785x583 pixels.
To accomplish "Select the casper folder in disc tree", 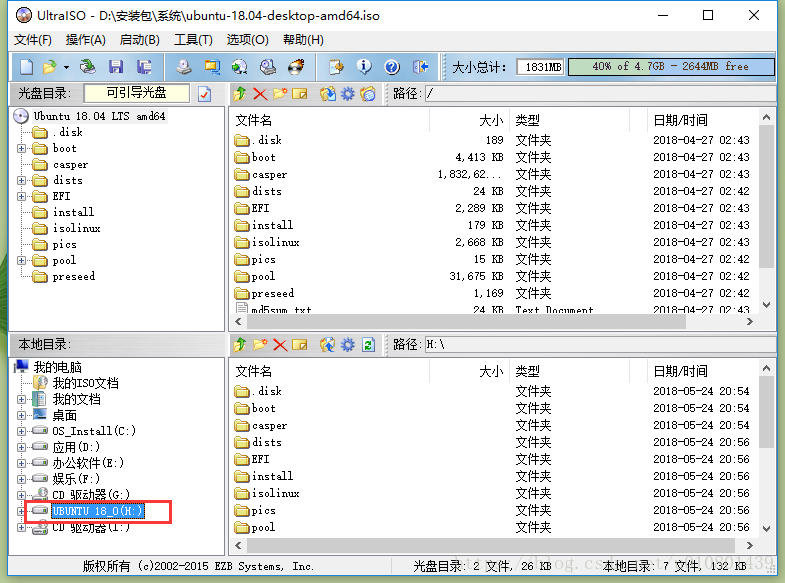I will (x=70, y=164).
